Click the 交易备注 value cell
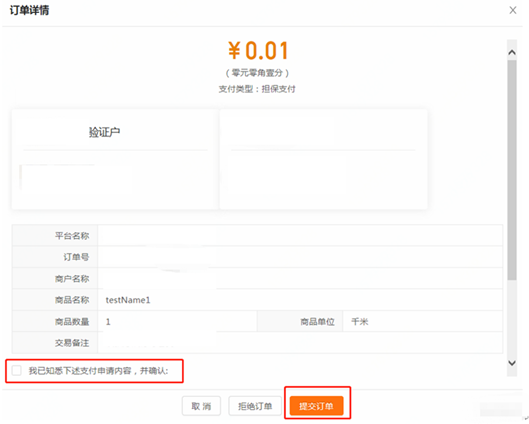529x424 pixels. pyautogui.click(x=300, y=343)
